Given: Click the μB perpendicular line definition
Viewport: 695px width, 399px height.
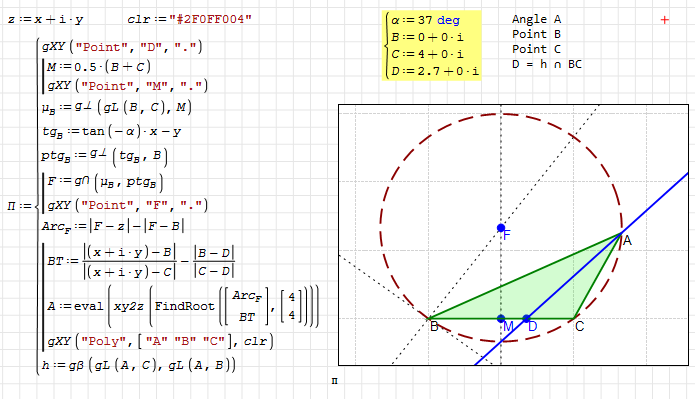Looking at the screenshot, I should [x=117, y=108].
